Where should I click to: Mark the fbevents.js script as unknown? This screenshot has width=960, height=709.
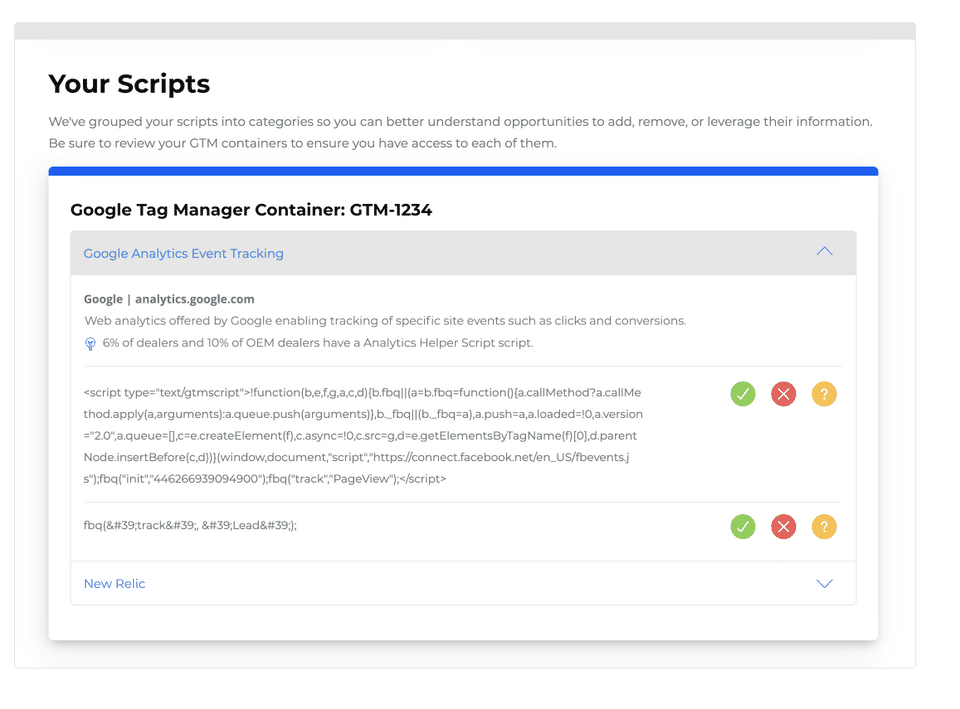point(824,394)
